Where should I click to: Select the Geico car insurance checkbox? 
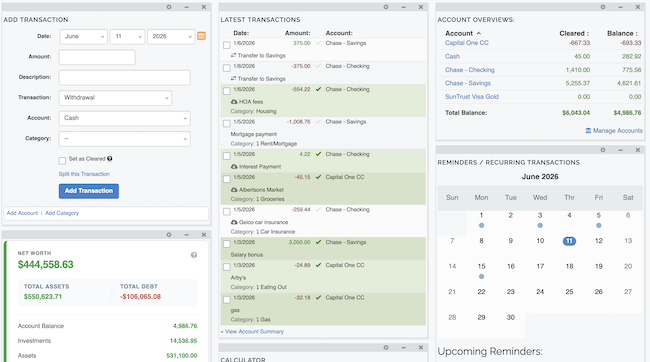point(227,211)
